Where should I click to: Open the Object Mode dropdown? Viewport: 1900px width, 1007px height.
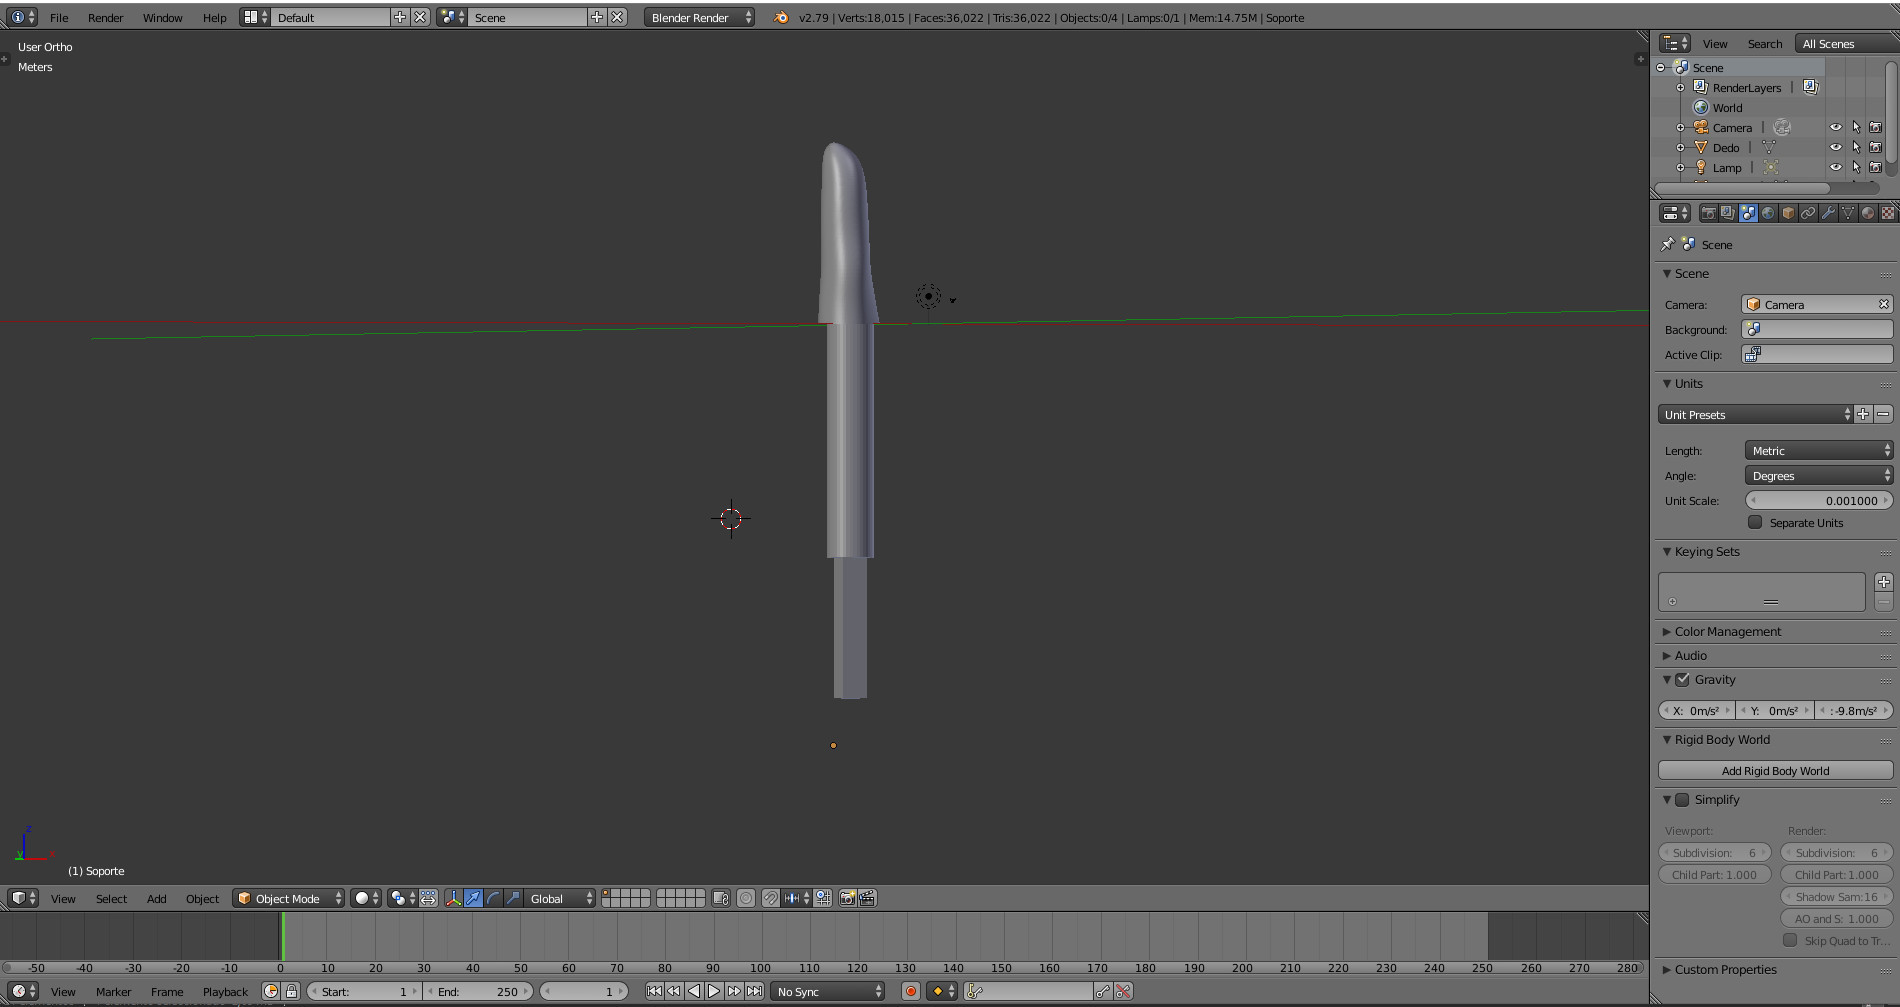click(289, 898)
